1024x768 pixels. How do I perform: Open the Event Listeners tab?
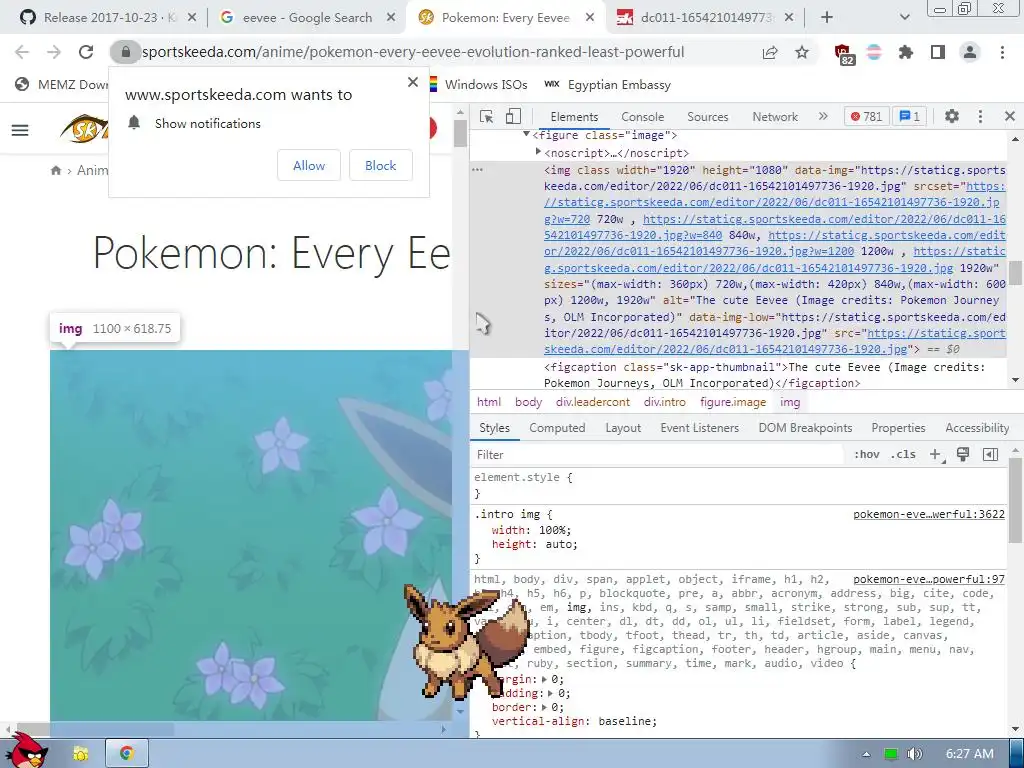point(699,428)
